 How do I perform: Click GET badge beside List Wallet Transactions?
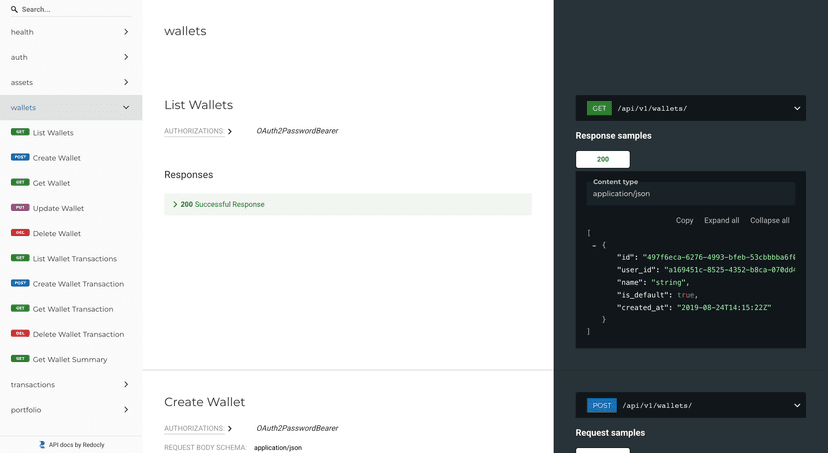tap(20, 258)
